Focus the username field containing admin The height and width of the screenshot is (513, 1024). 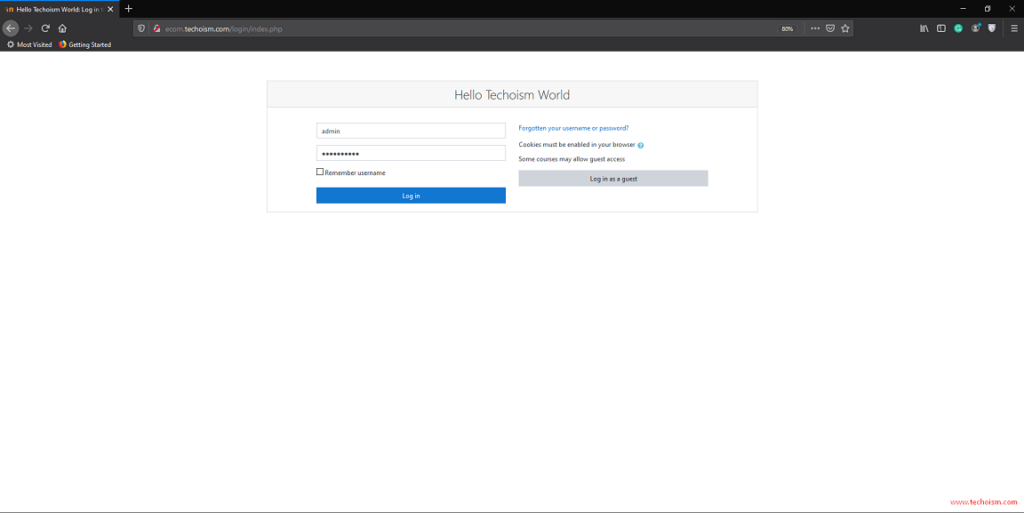(x=411, y=131)
